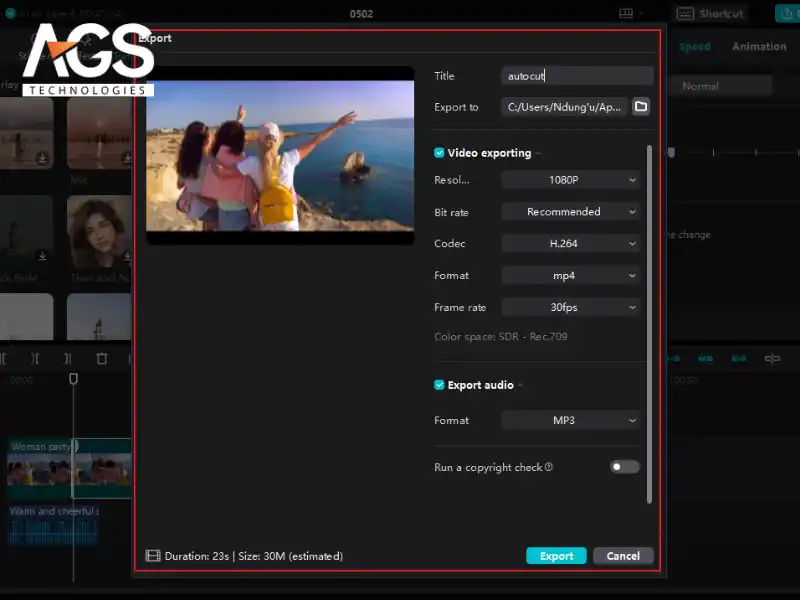Click the export dialog vertical scrollbar

click(650, 320)
